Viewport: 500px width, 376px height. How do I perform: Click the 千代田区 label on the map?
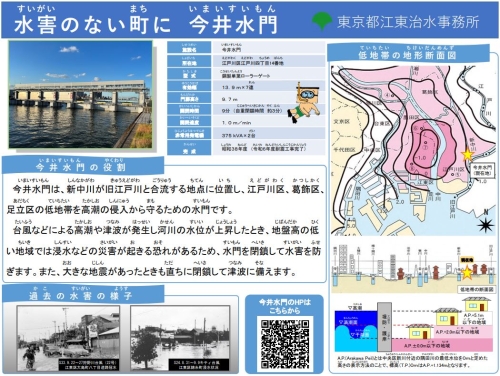pyautogui.click(x=344, y=149)
